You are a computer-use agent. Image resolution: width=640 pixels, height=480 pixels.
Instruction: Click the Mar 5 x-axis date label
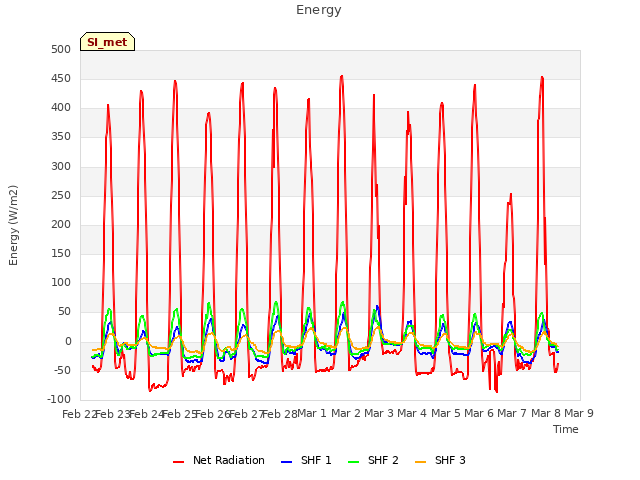coord(446,413)
